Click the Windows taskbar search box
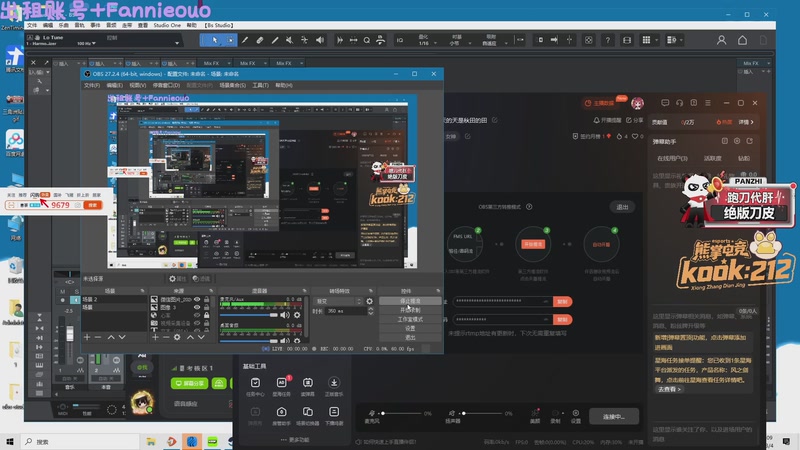Viewport: 800px width, 450px height. 80,441
